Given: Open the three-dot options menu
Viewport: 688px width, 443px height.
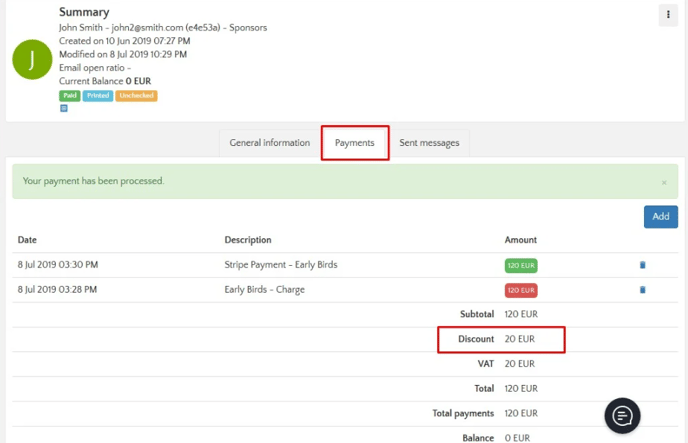Looking at the screenshot, I should tap(666, 15).
